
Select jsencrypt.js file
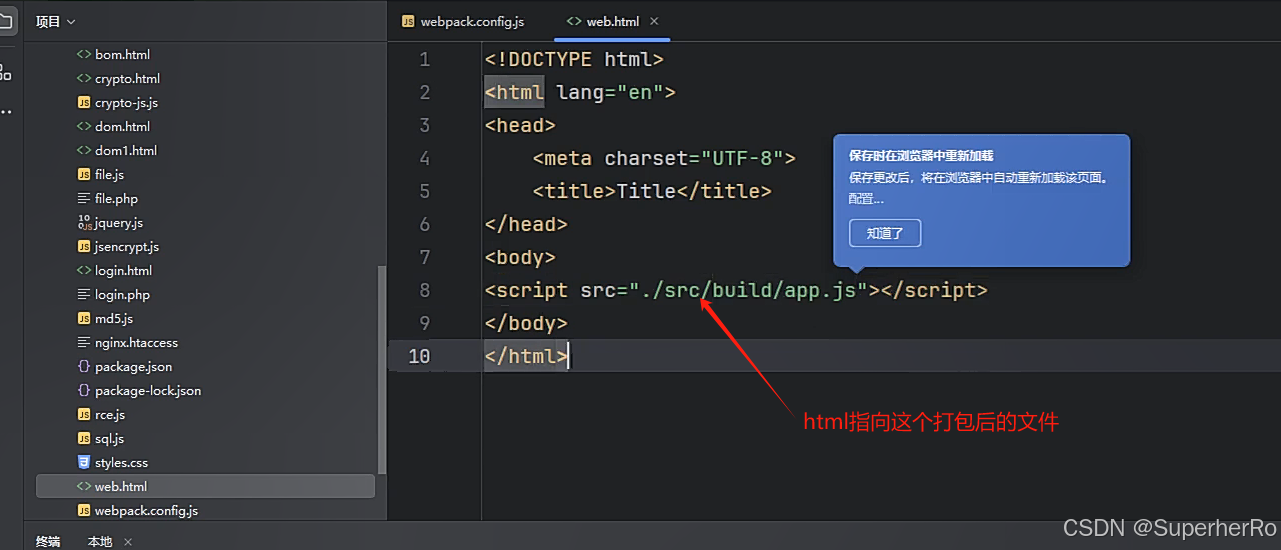click(126, 247)
